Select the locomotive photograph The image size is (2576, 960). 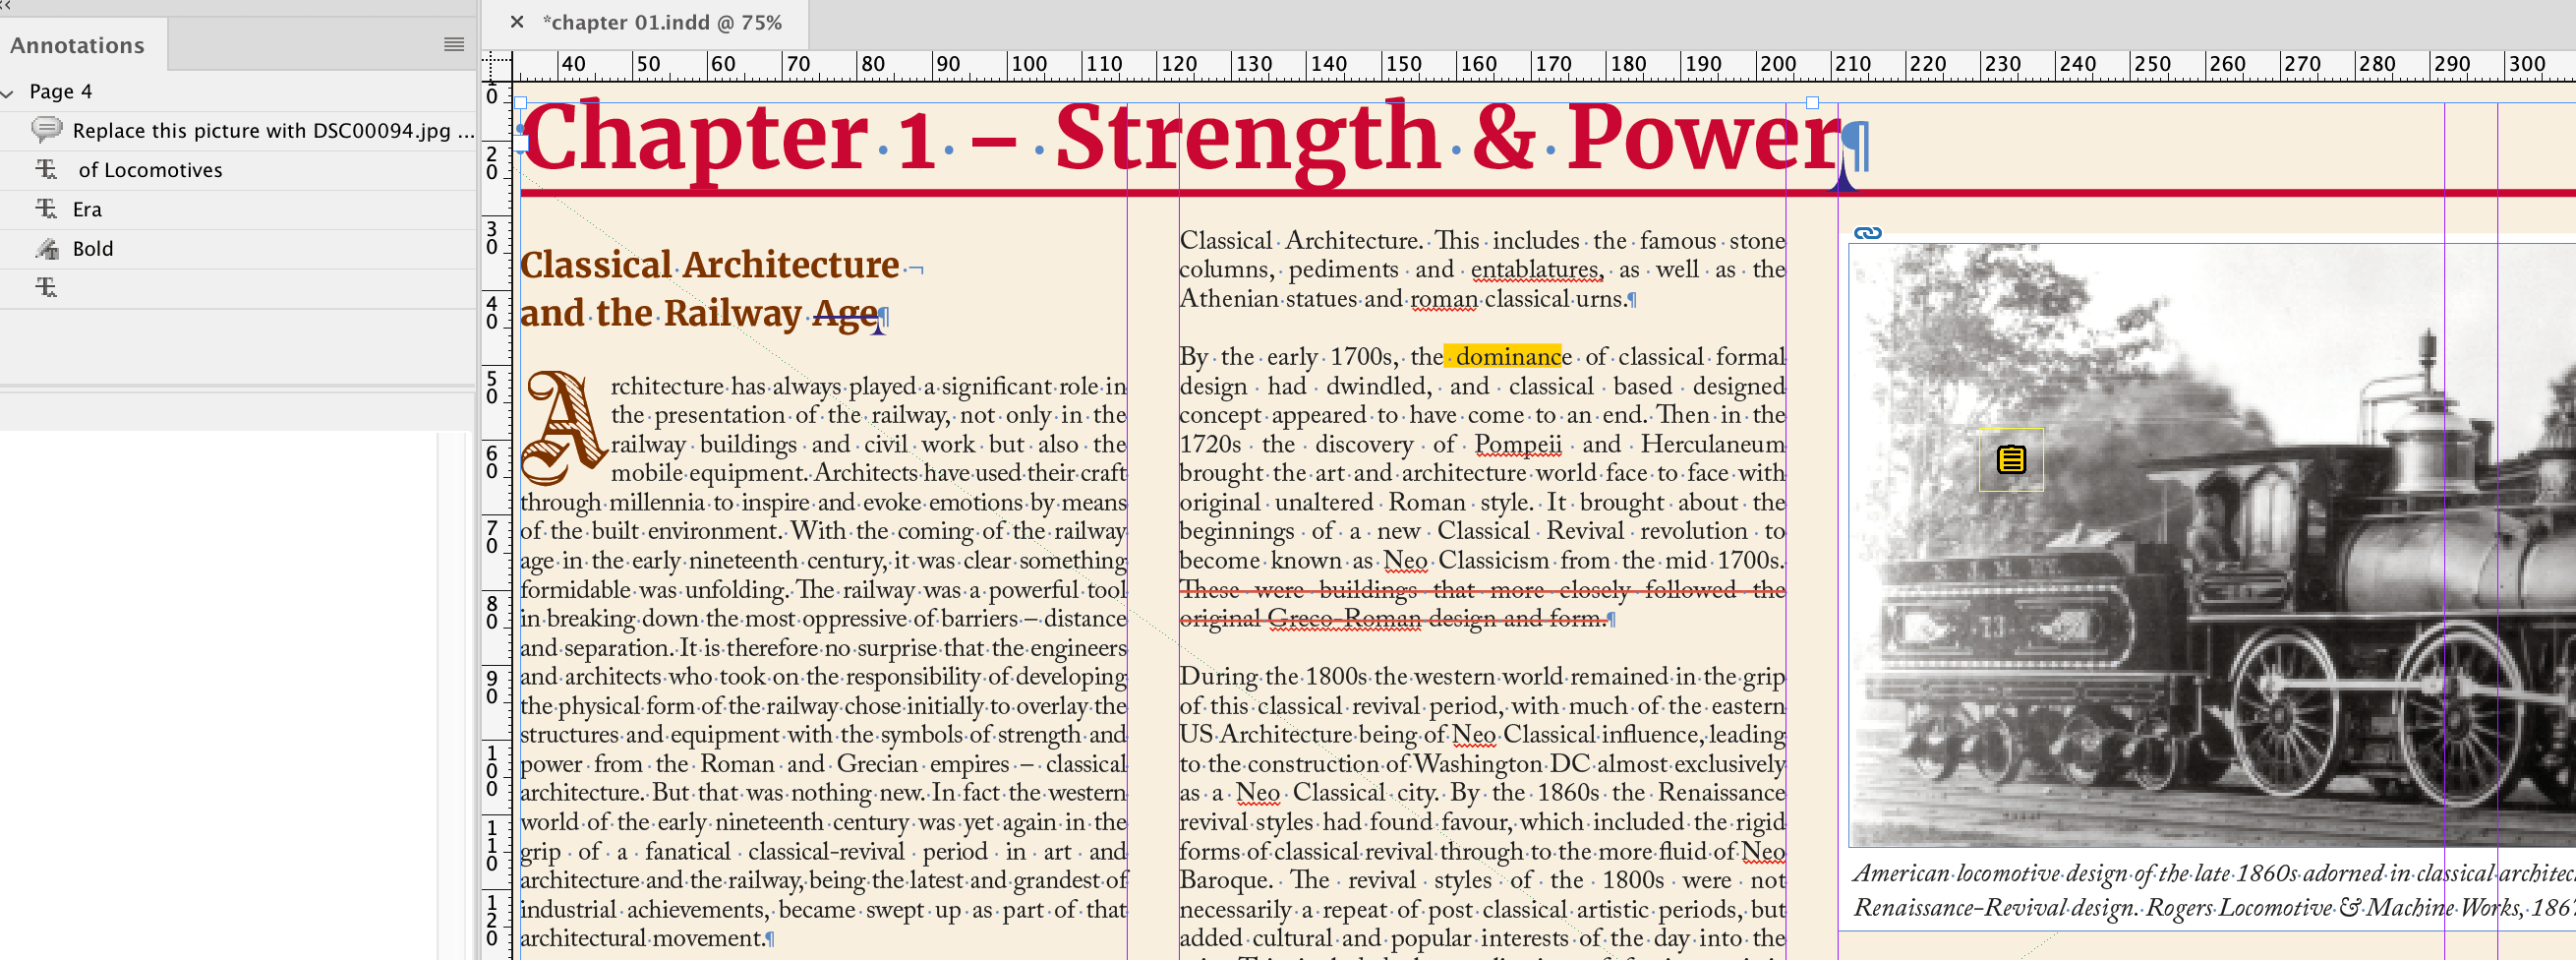[2212, 545]
